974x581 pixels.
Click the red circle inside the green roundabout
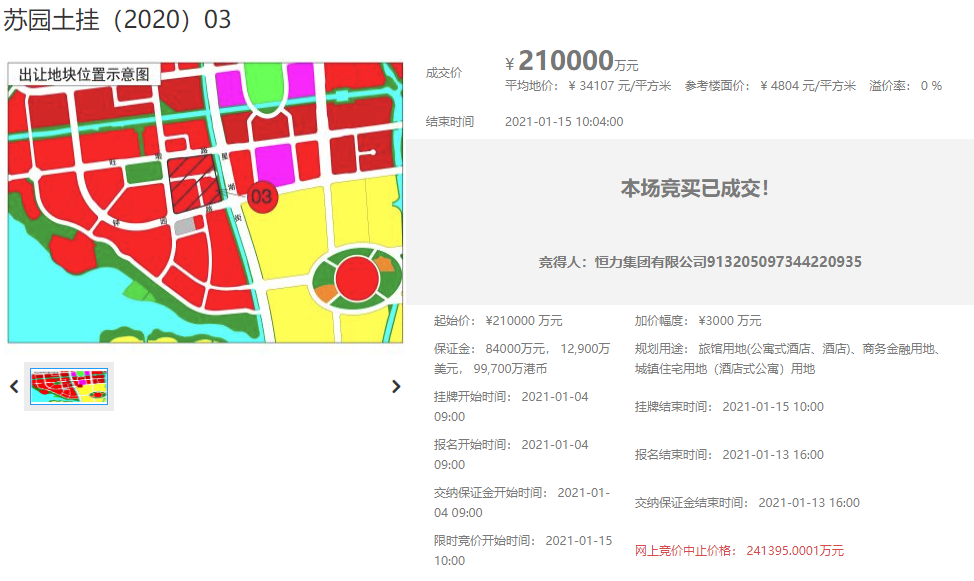tap(355, 278)
